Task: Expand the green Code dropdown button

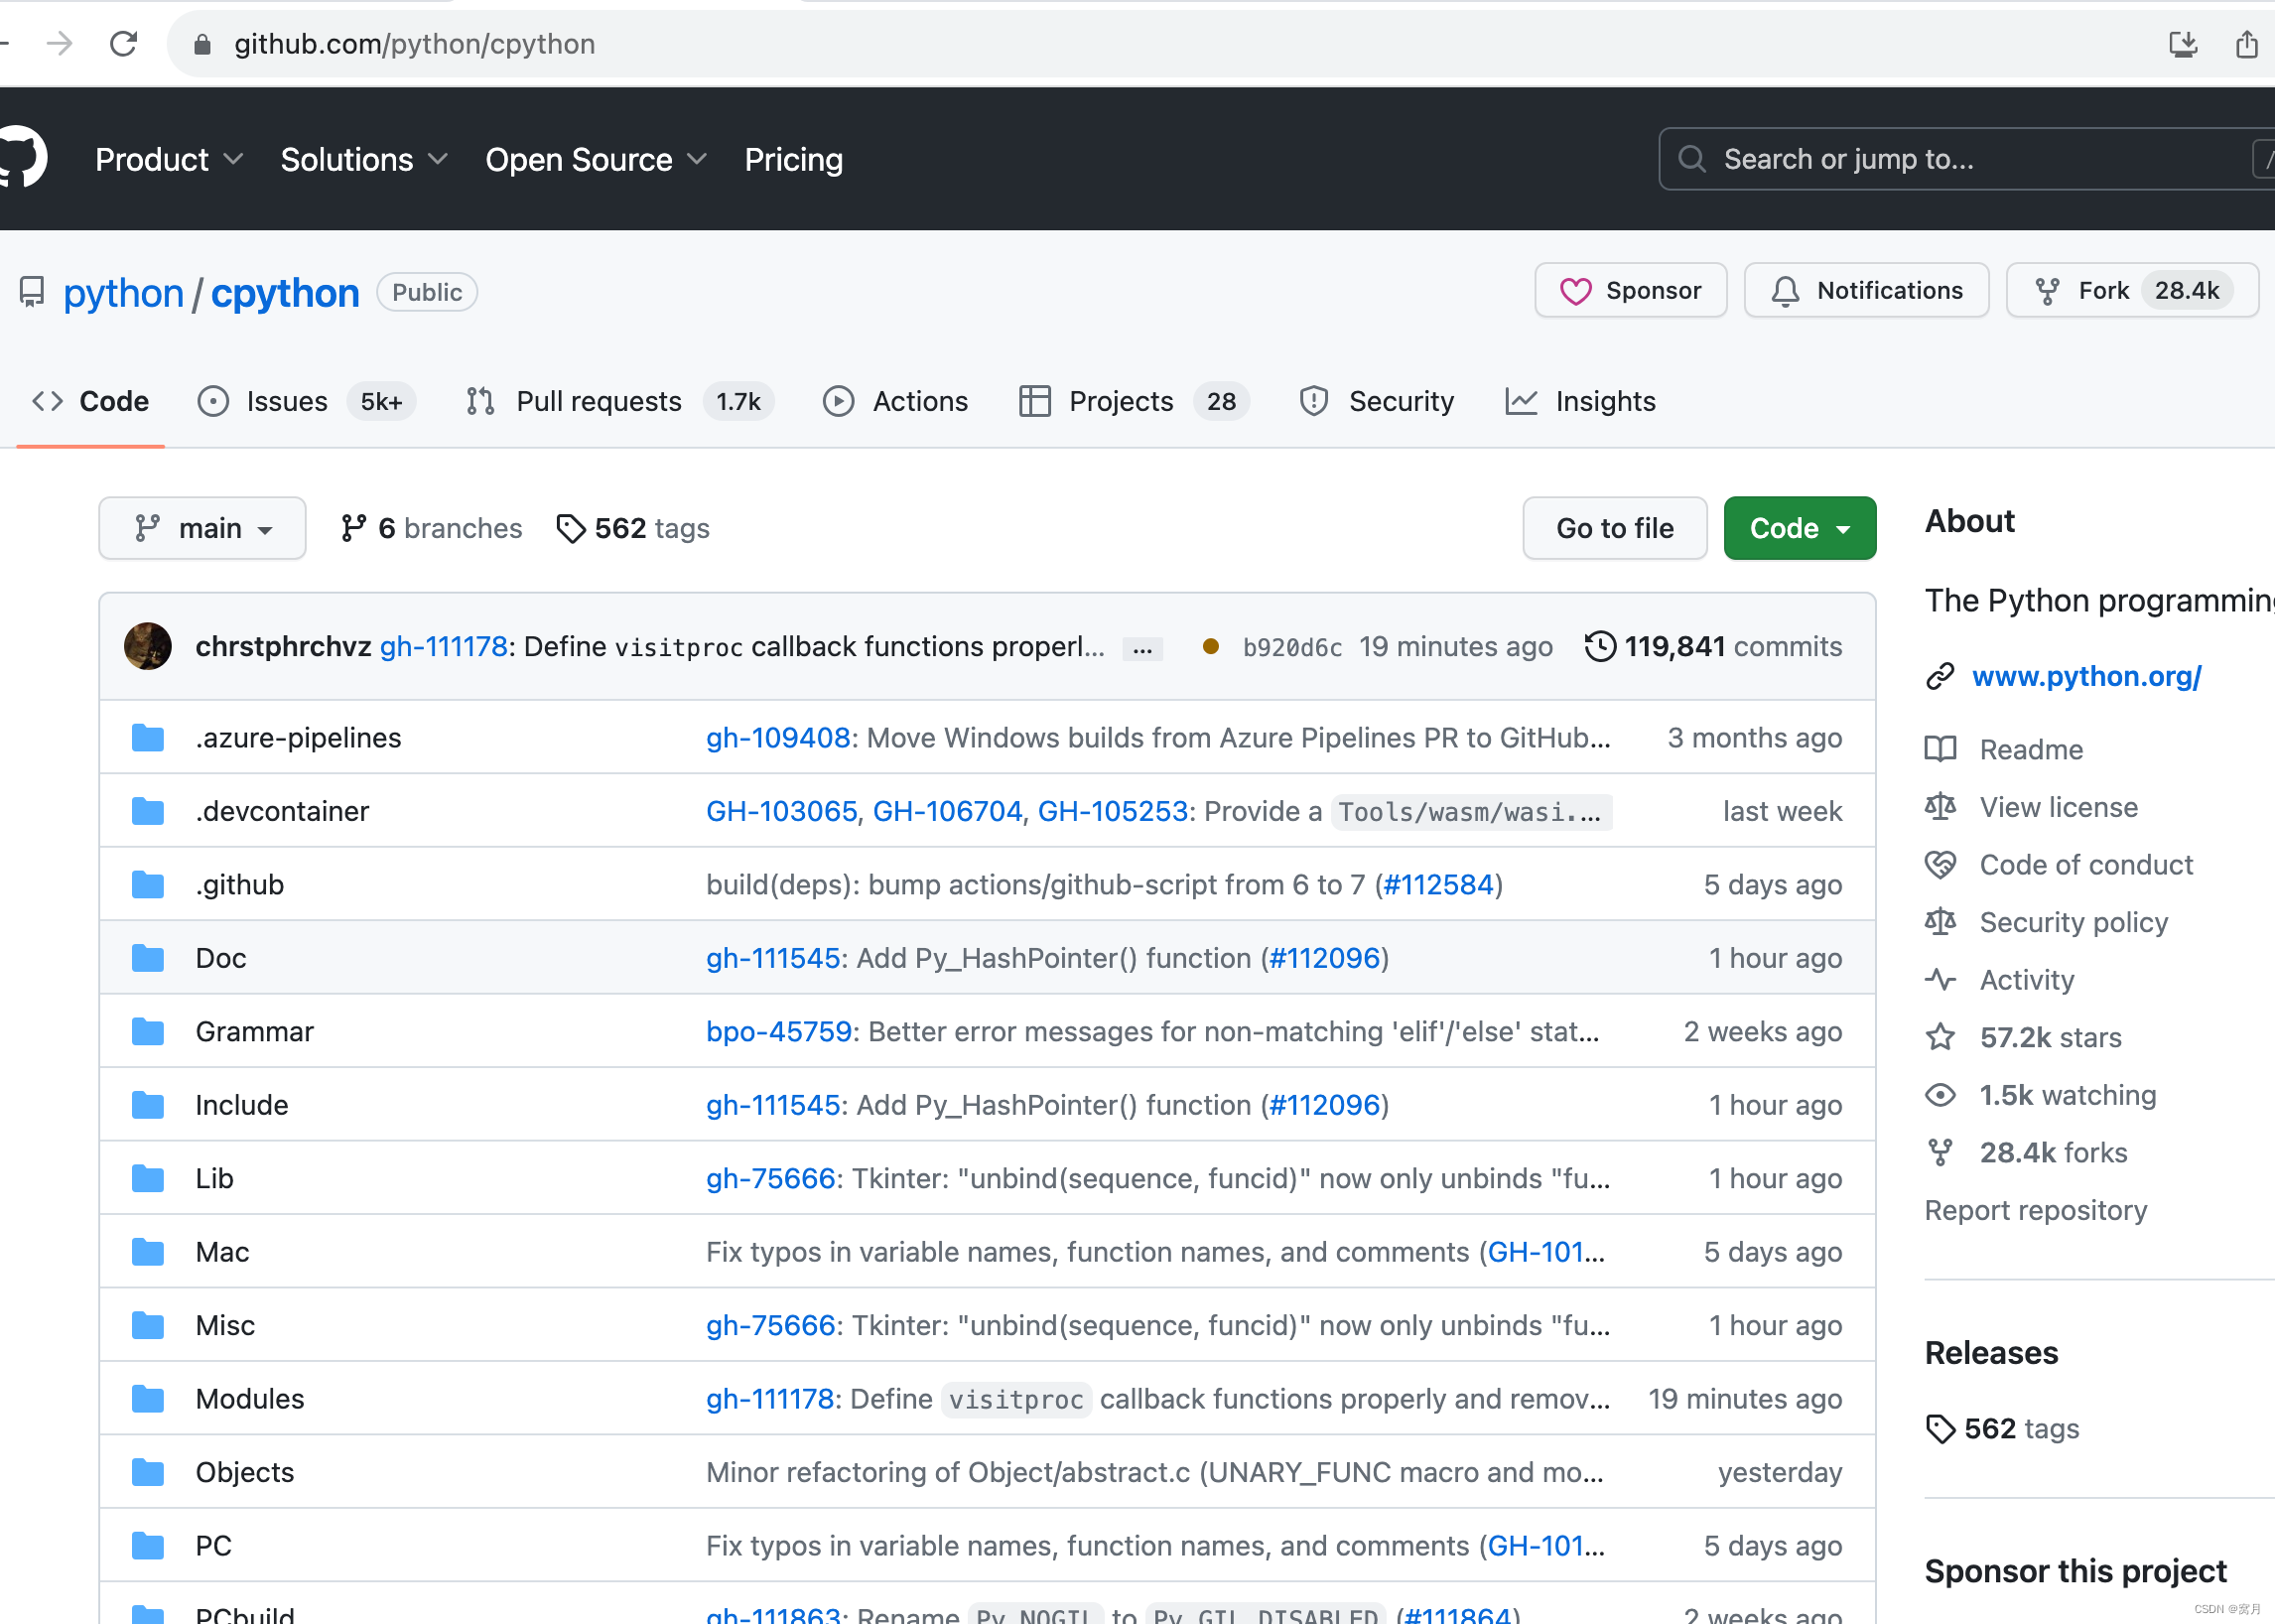Action: click(1799, 528)
